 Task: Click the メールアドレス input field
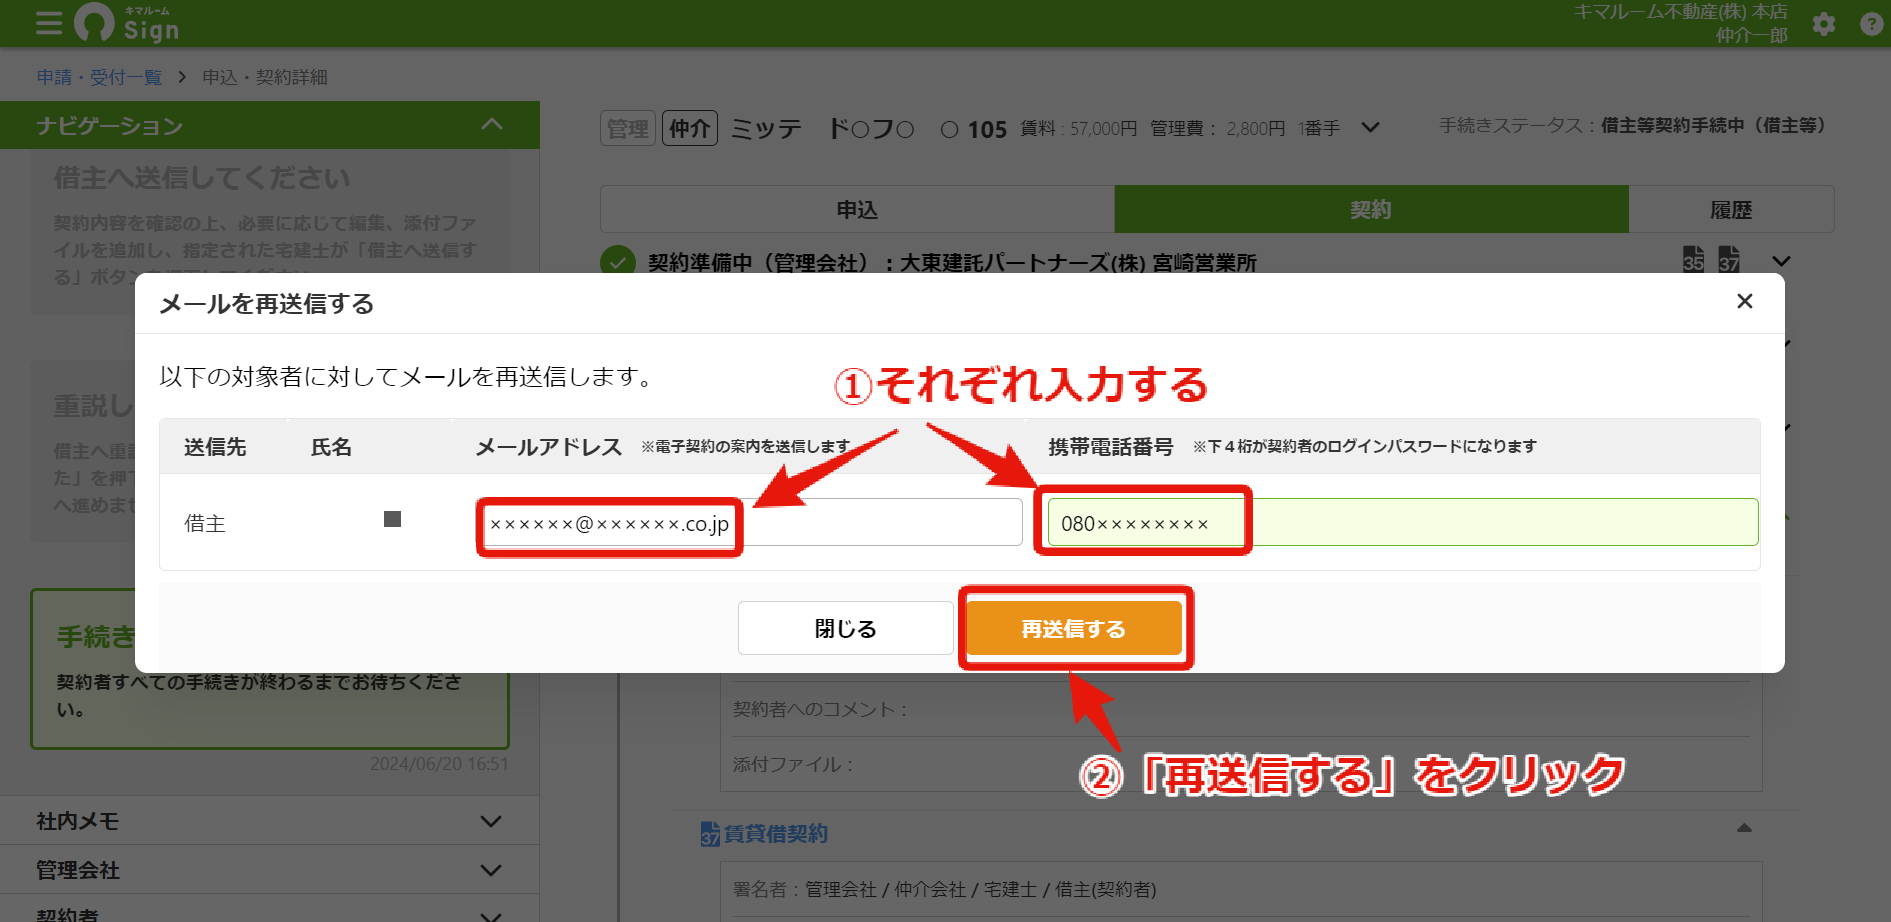click(750, 522)
